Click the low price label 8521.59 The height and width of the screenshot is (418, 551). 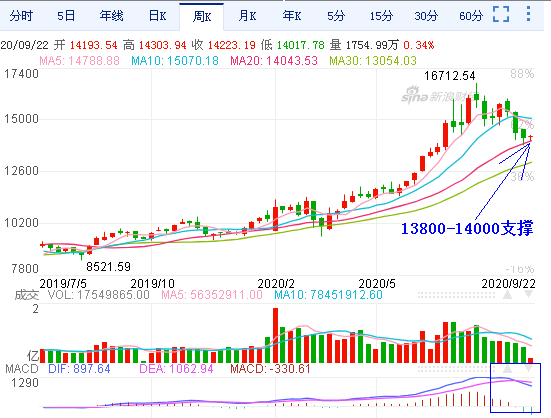click(108, 267)
